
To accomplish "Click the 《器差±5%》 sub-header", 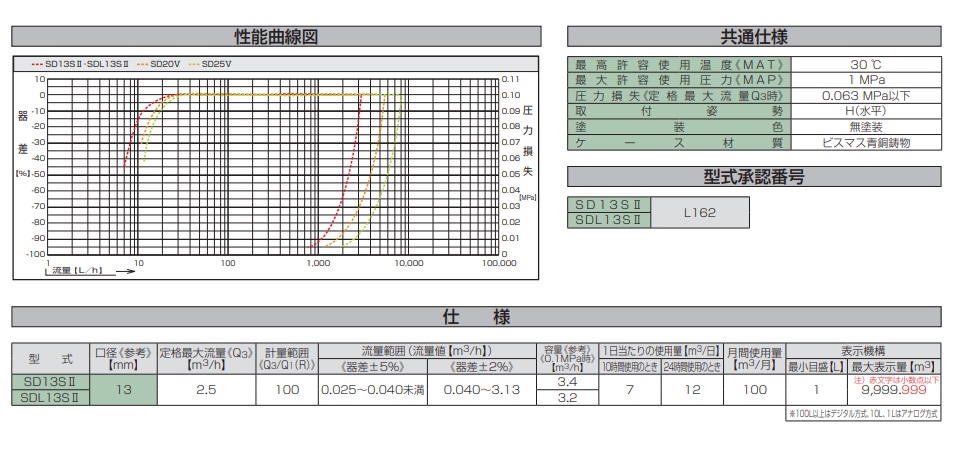I will tap(373, 367).
